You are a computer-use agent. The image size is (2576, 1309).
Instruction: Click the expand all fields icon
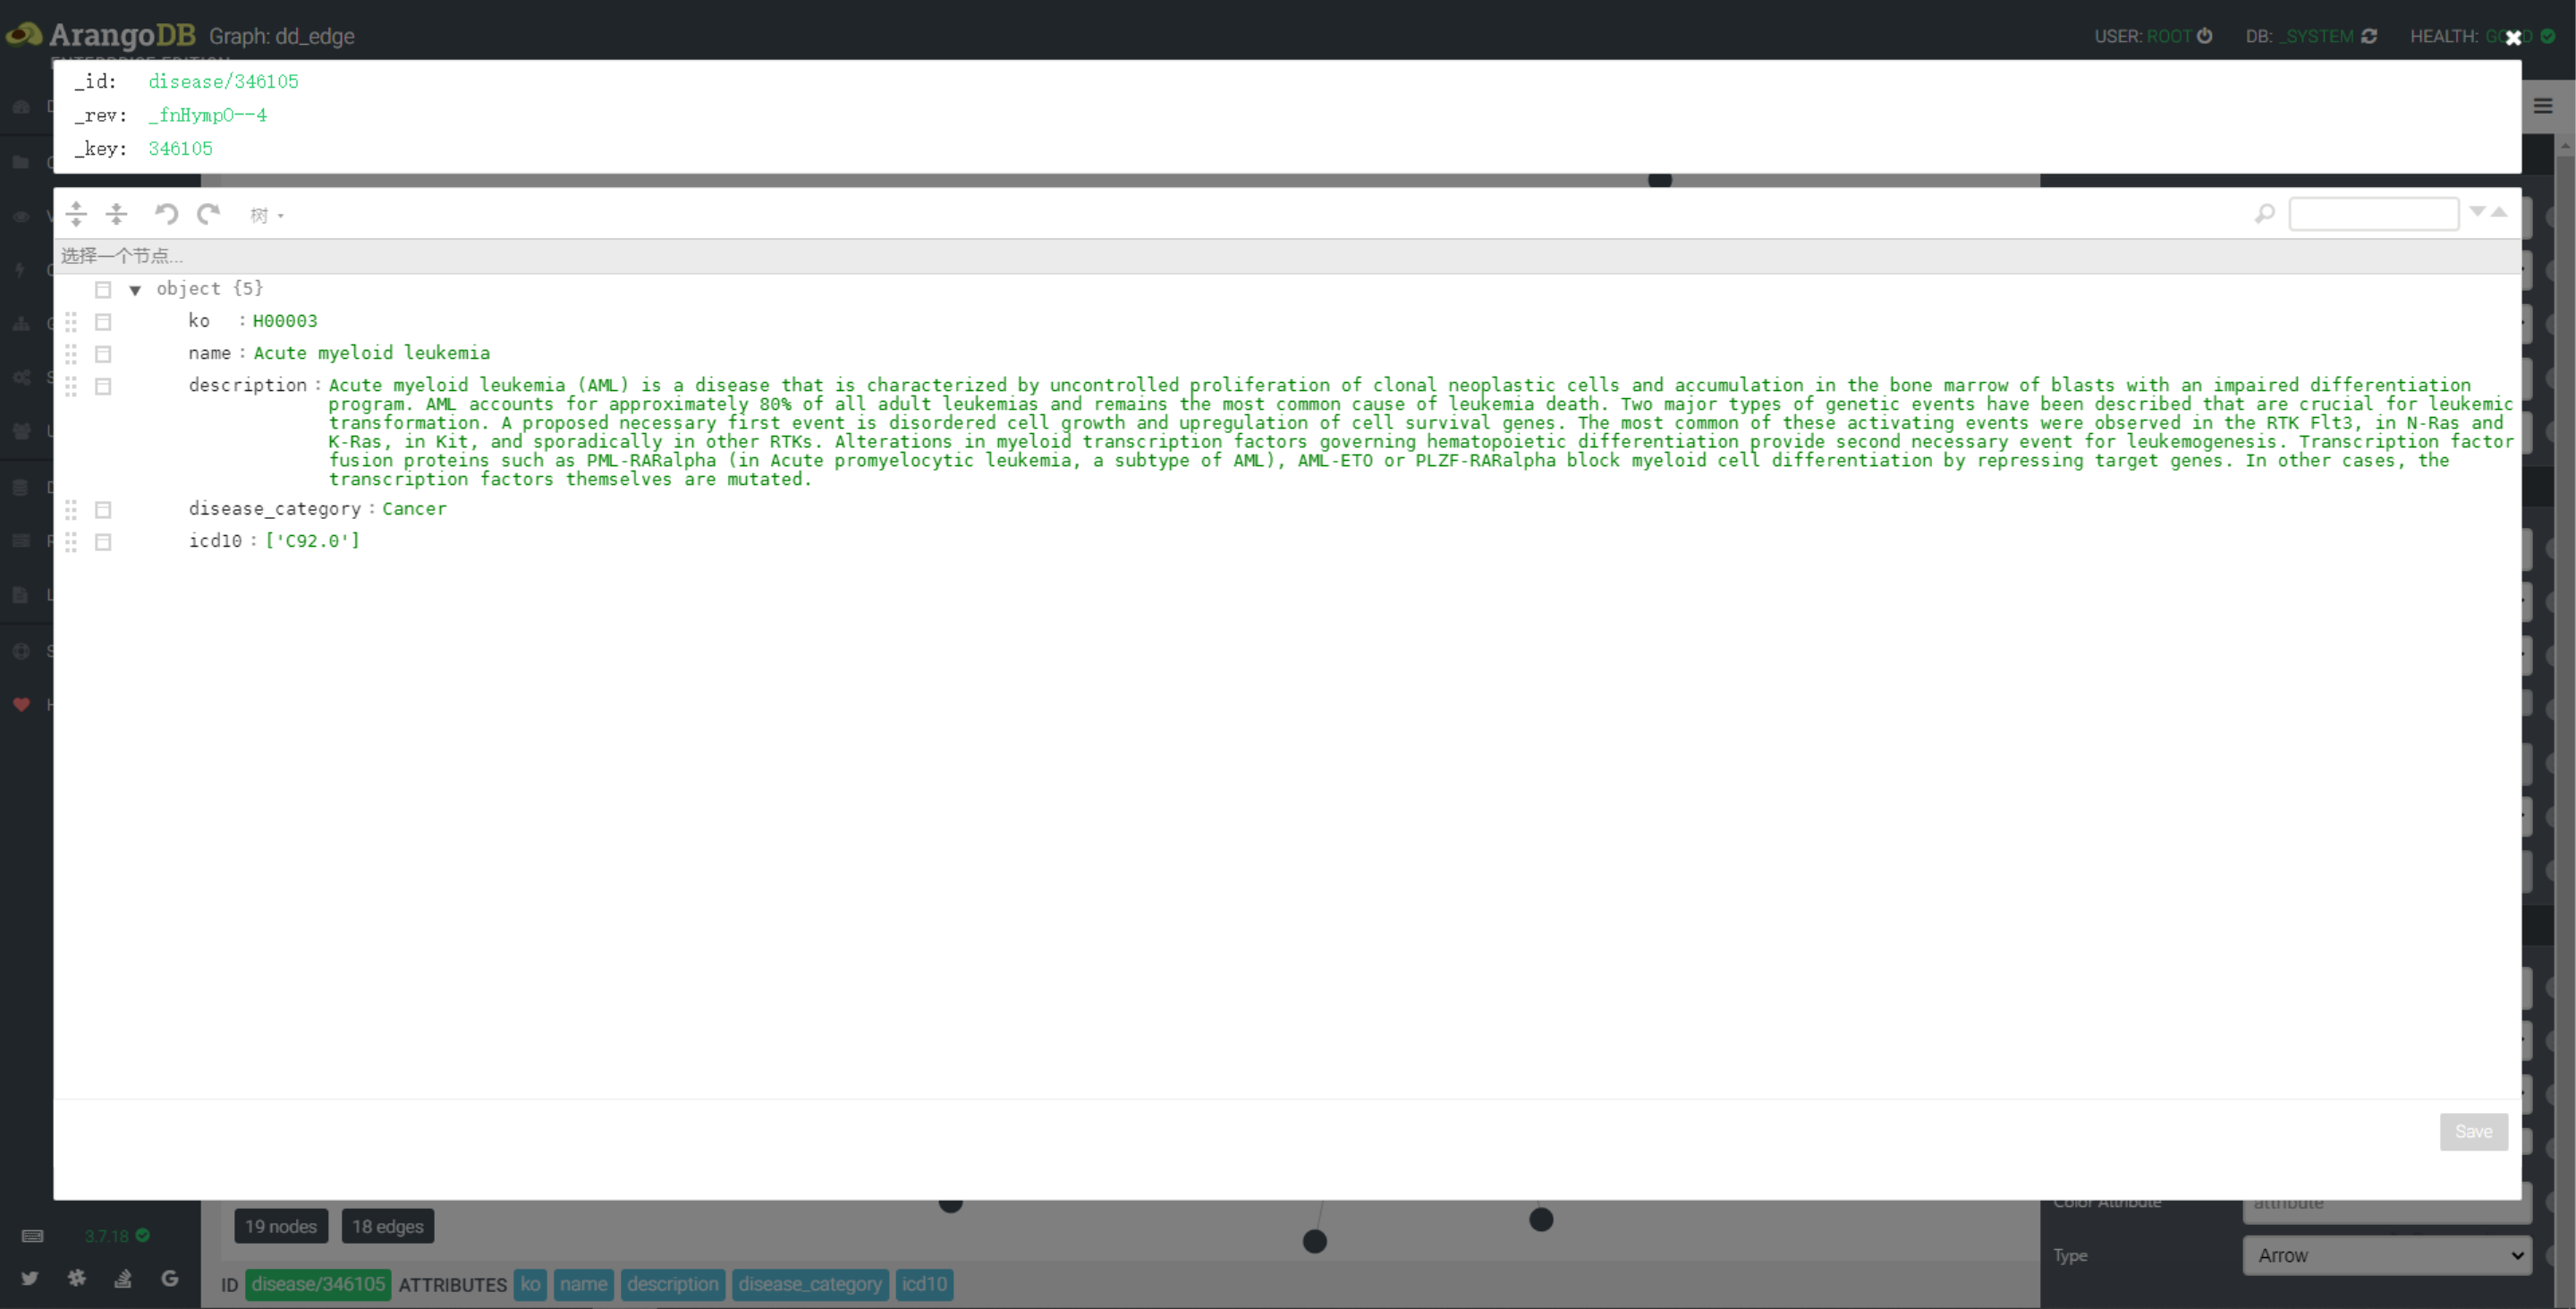coord(76,214)
